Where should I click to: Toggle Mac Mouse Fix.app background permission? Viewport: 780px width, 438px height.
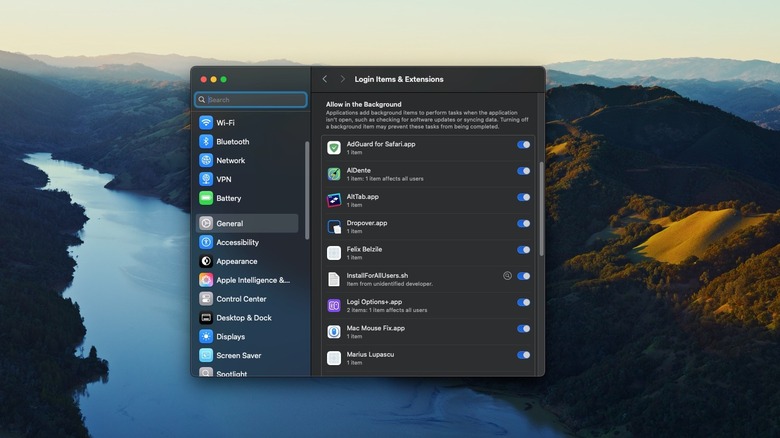523,329
